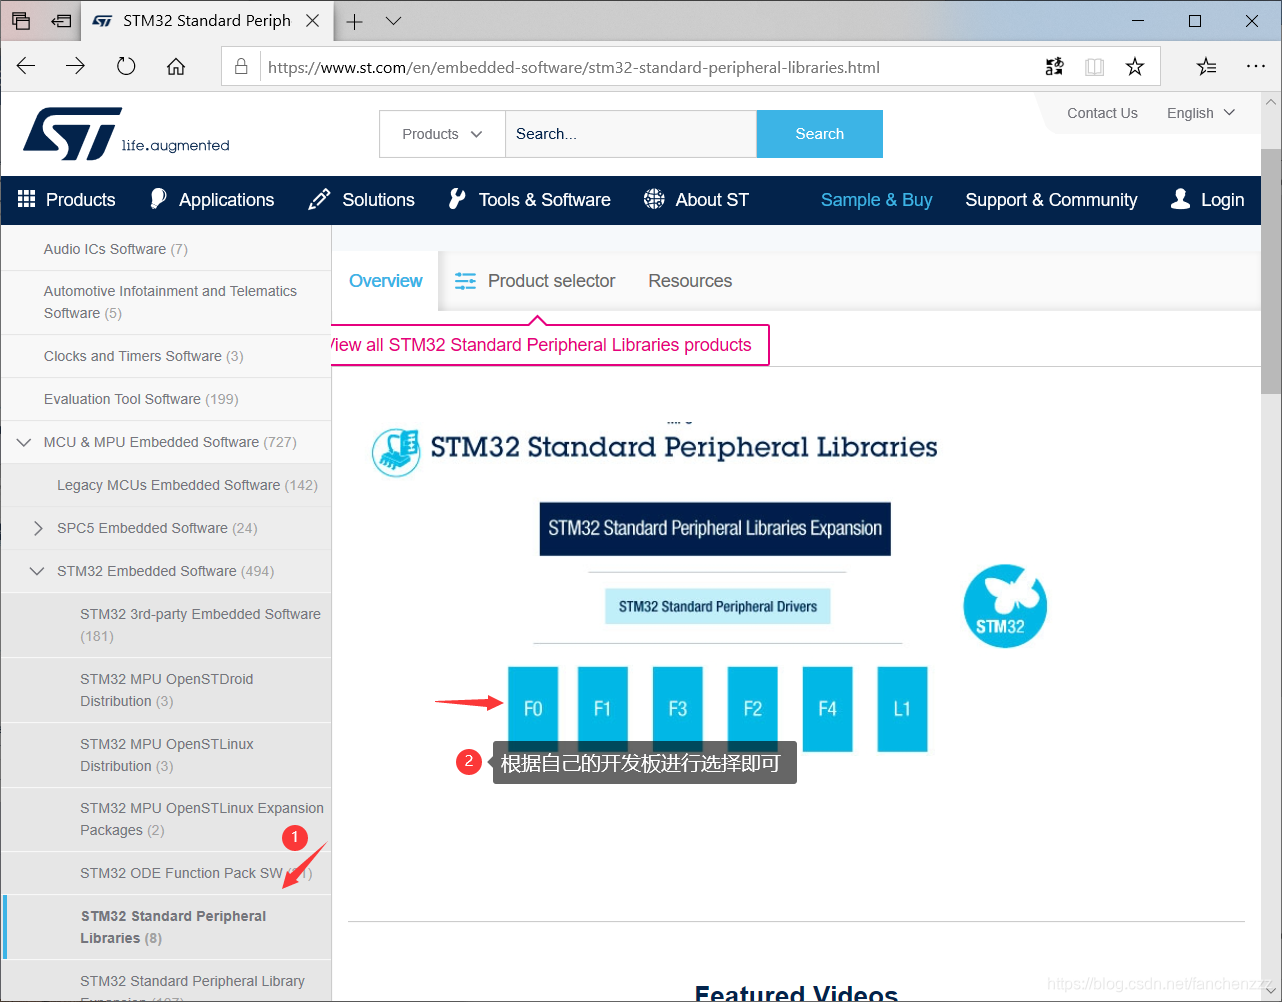Click the ST life.augmented logo
1282x1002 pixels.
coord(126,134)
